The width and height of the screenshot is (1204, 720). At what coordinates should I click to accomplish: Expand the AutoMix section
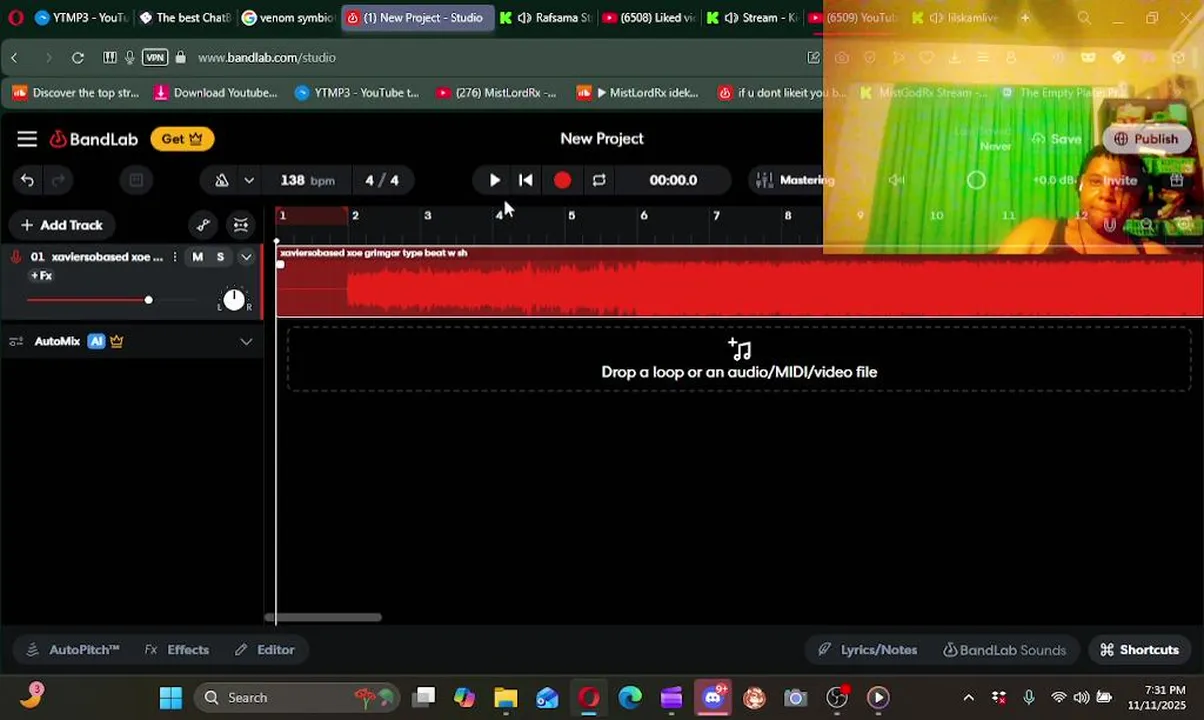[246, 342]
